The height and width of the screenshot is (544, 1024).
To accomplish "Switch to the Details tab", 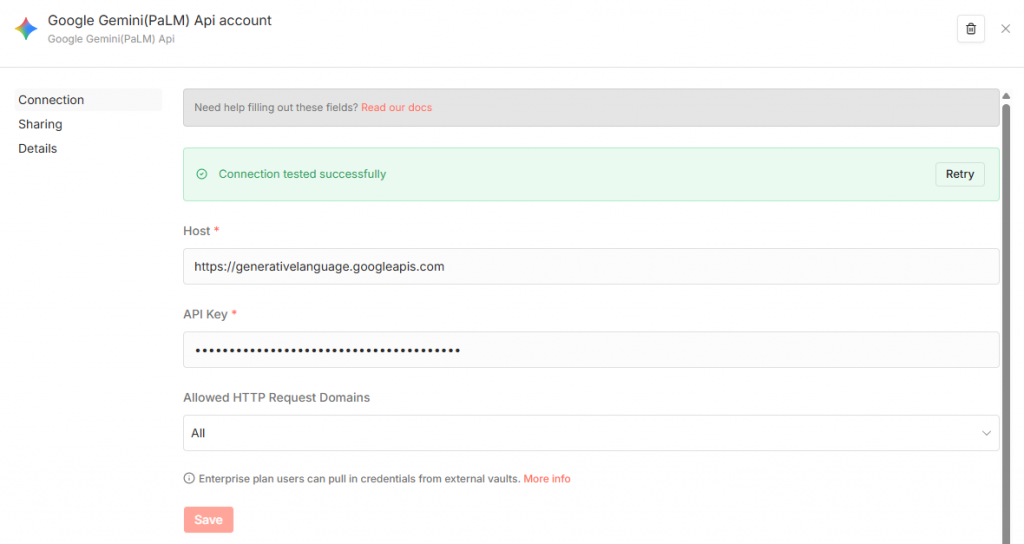I will click(37, 148).
